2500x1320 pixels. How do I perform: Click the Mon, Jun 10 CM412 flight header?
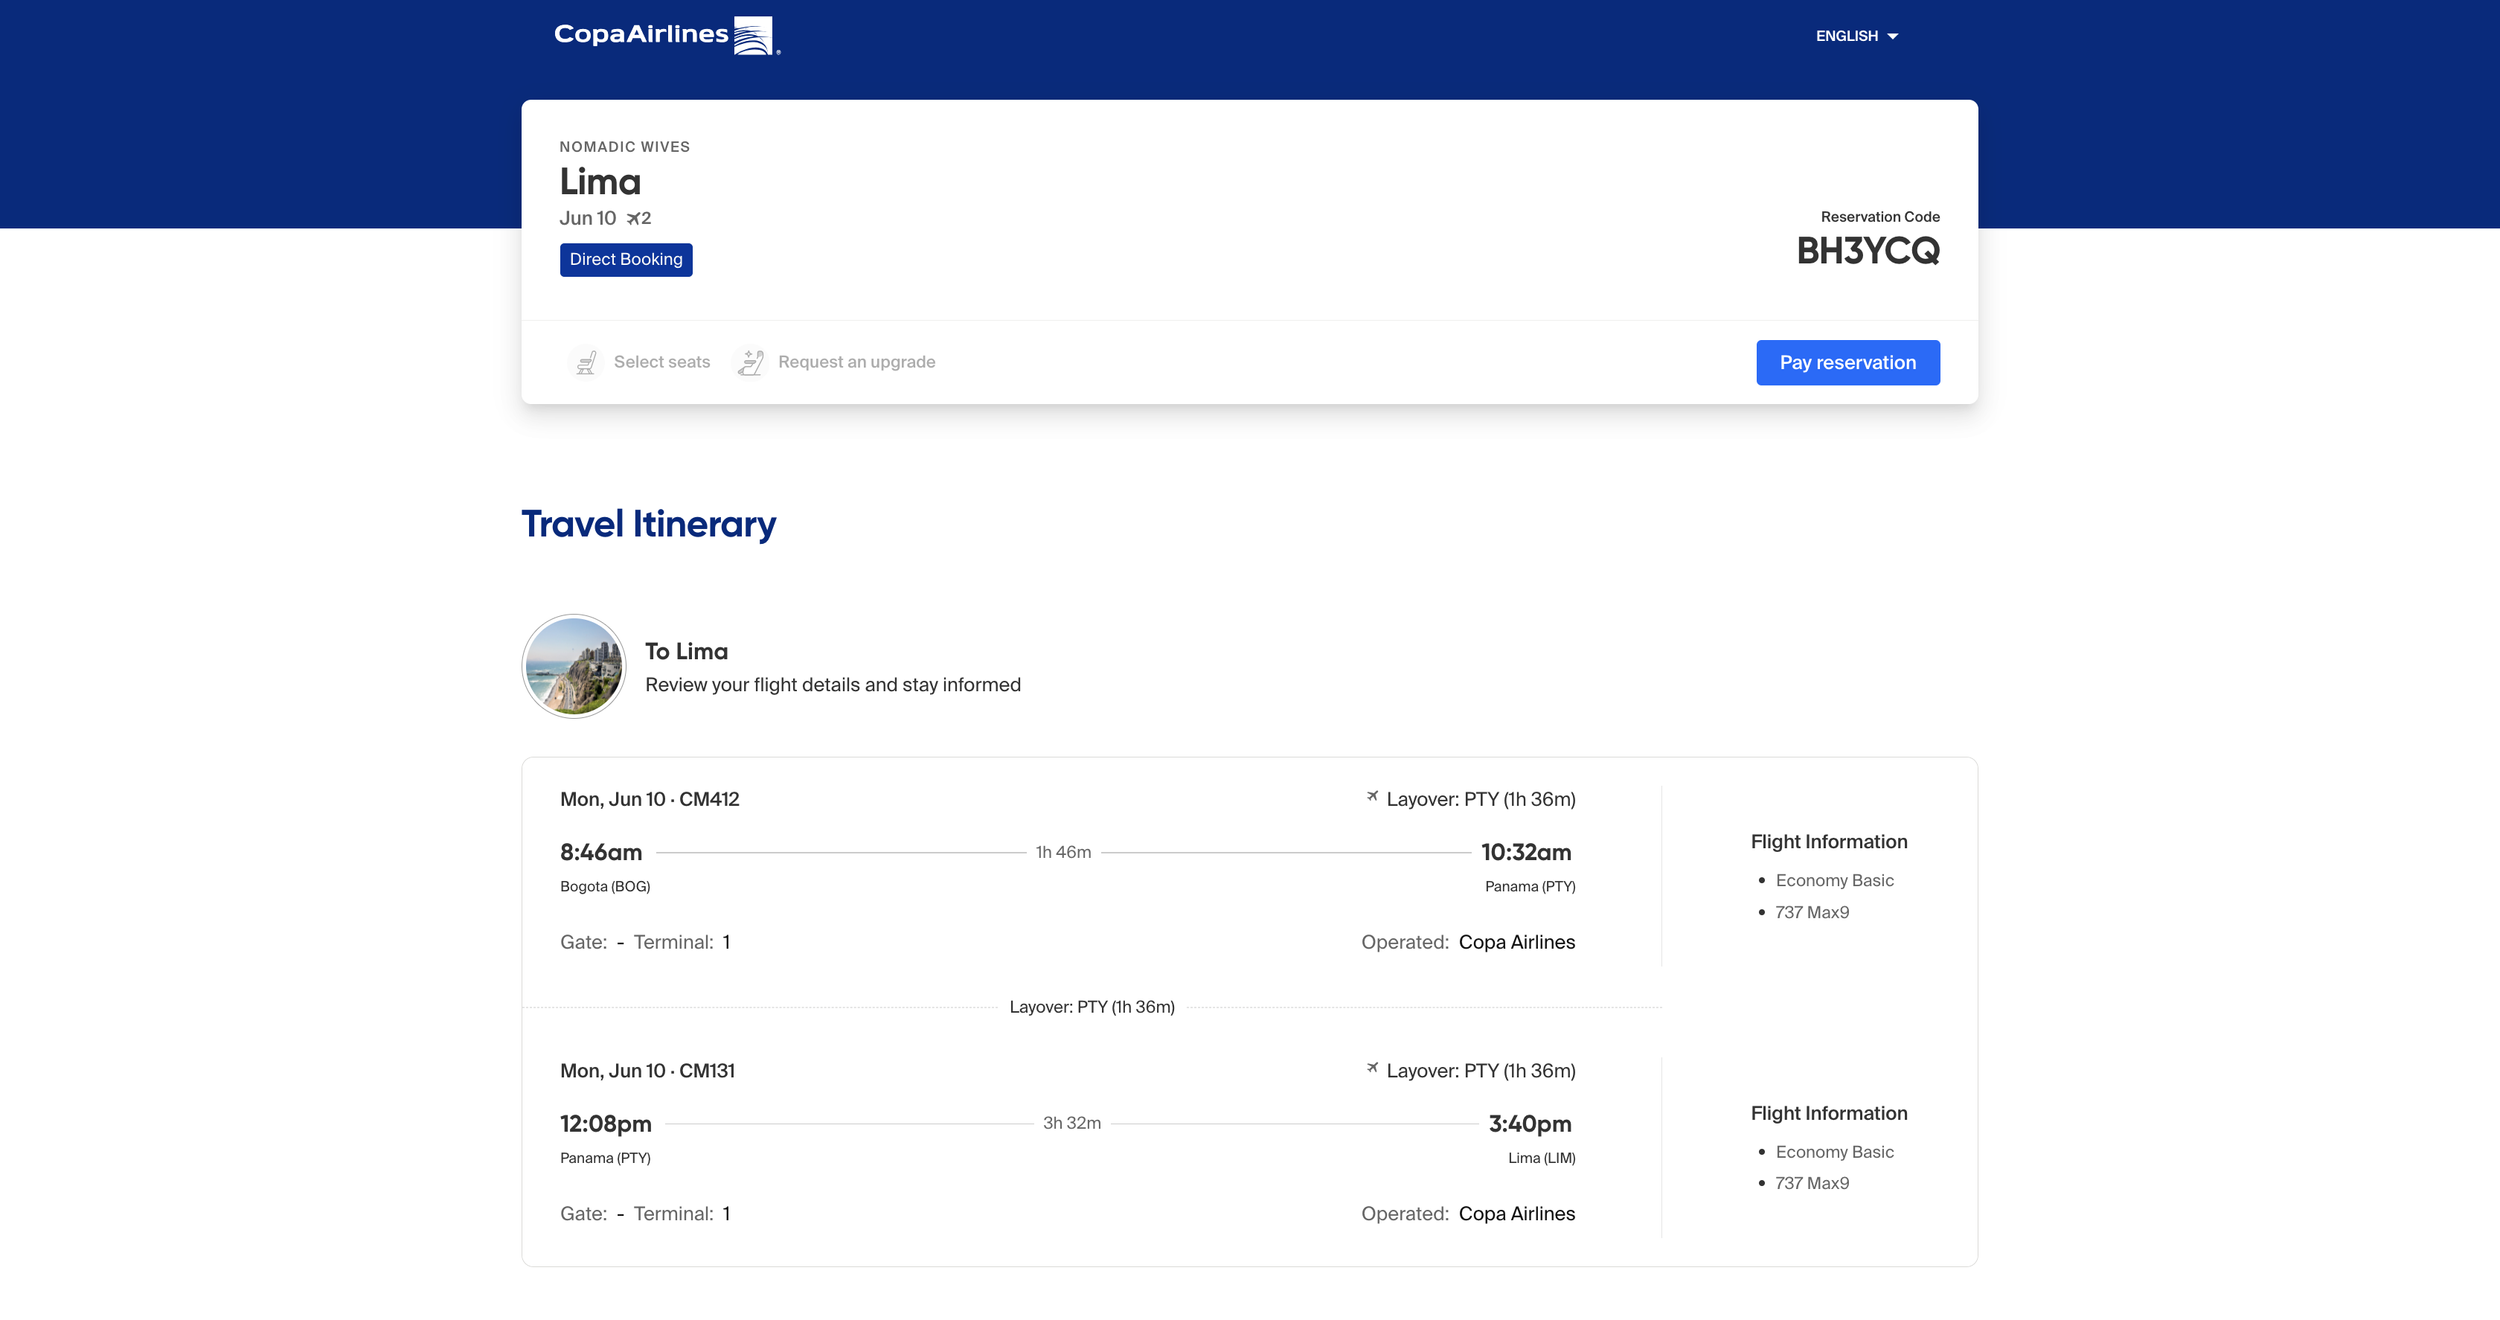tap(649, 799)
